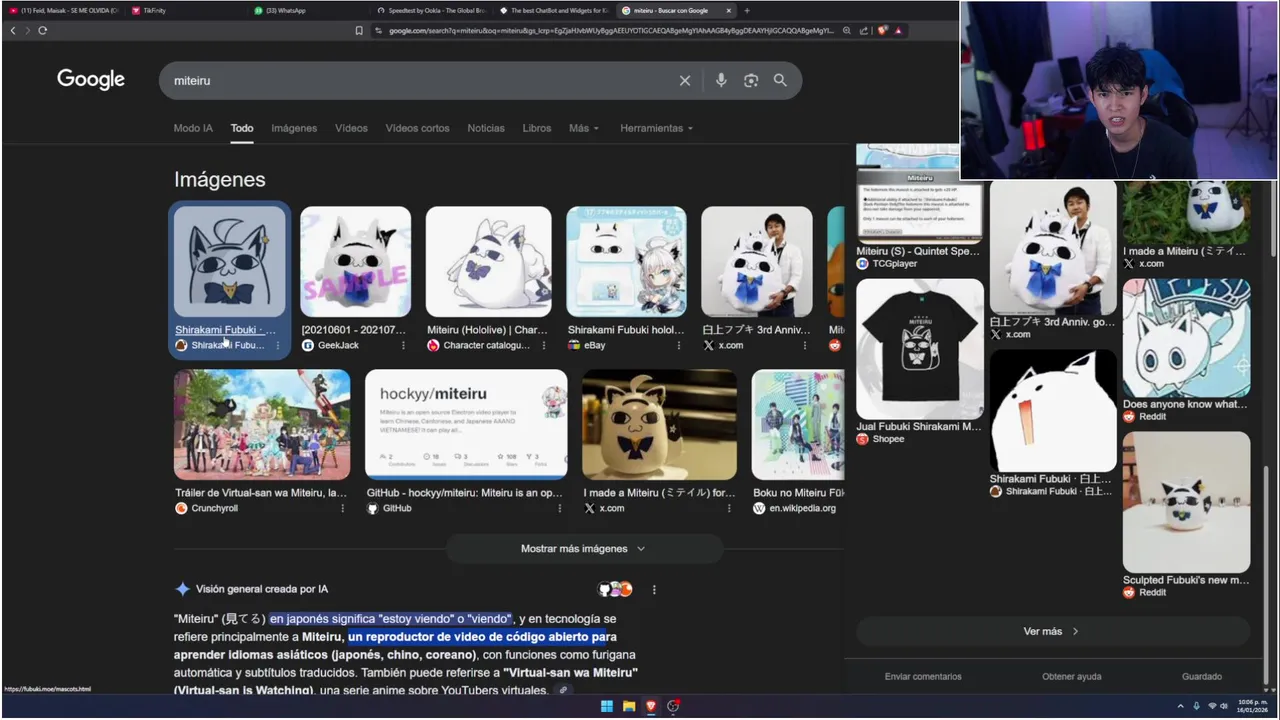Select the Todo tab
This screenshot has height=720, width=1280.
tap(242, 128)
